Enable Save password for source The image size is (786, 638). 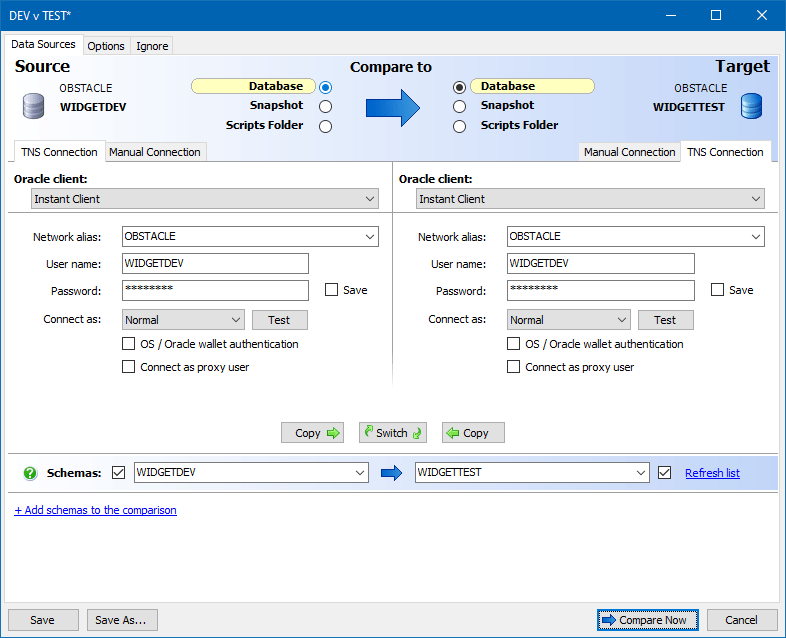[332, 290]
